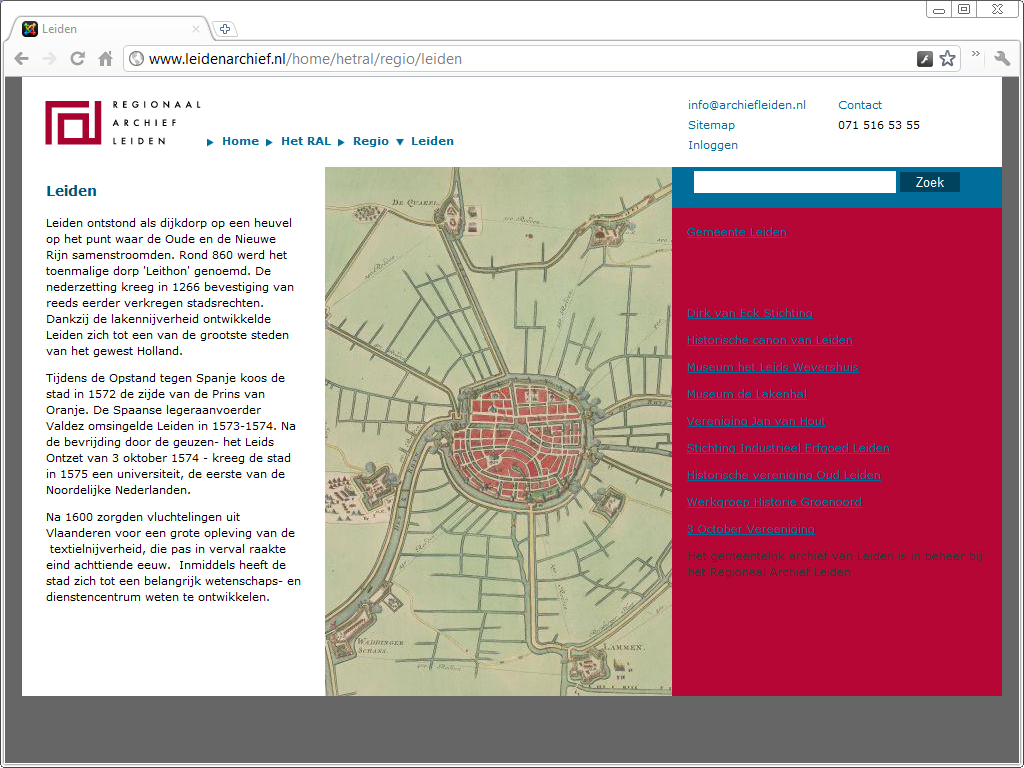Click the arrow before Regio
The height and width of the screenshot is (768, 1024).
(341, 142)
